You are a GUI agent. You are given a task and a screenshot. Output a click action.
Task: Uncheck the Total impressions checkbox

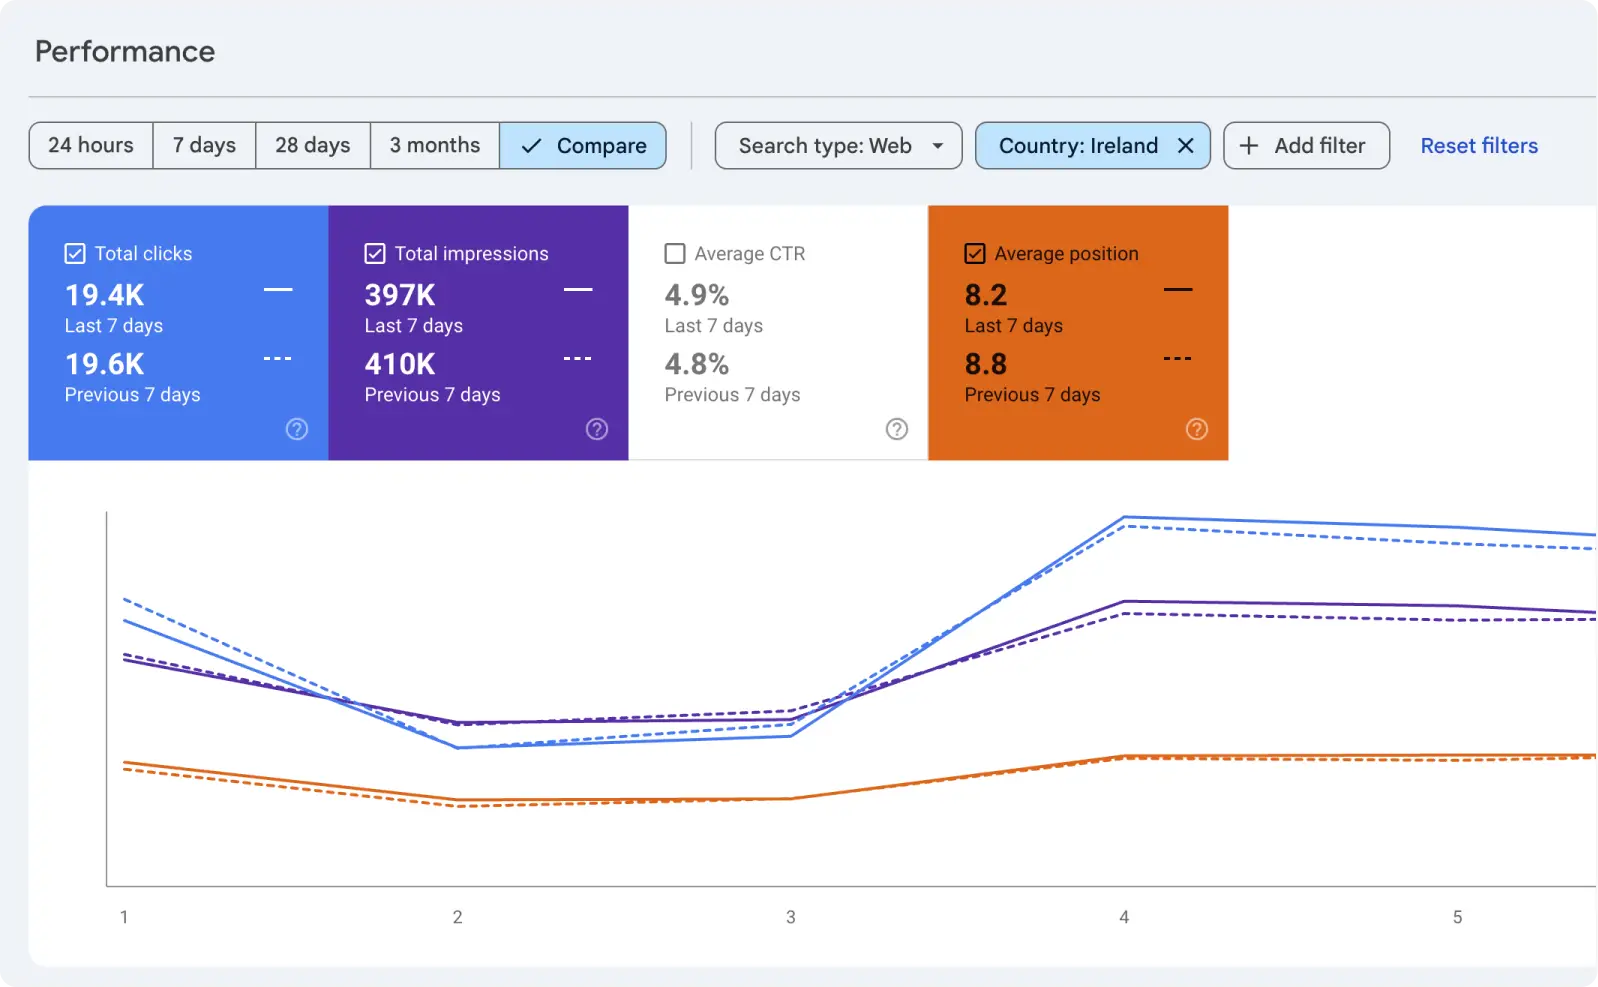tap(375, 254)
